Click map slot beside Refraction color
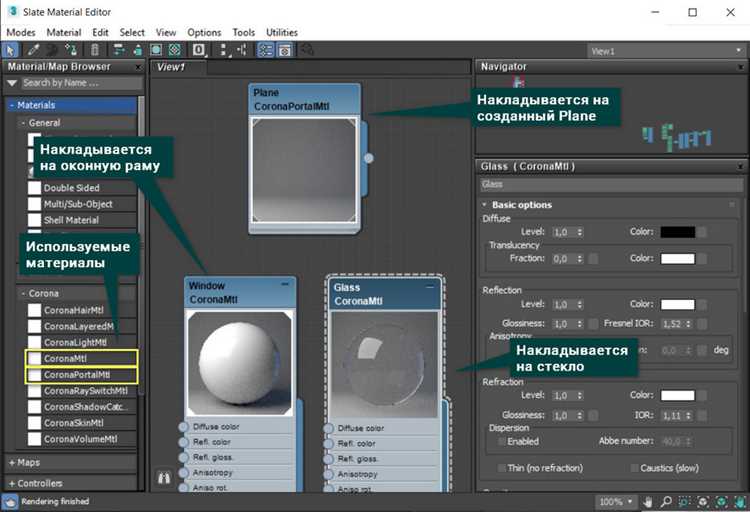Screen dimensions: 750x512 point(702,395)
